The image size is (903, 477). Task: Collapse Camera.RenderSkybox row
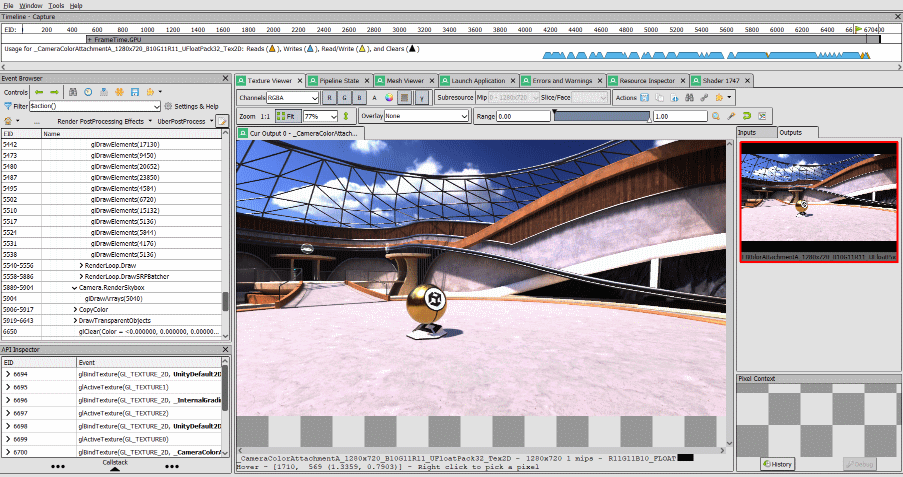tap(75, 287)
